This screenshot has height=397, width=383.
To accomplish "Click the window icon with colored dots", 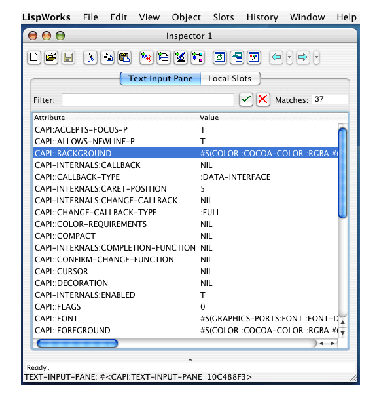I will [x=254, y=58].
